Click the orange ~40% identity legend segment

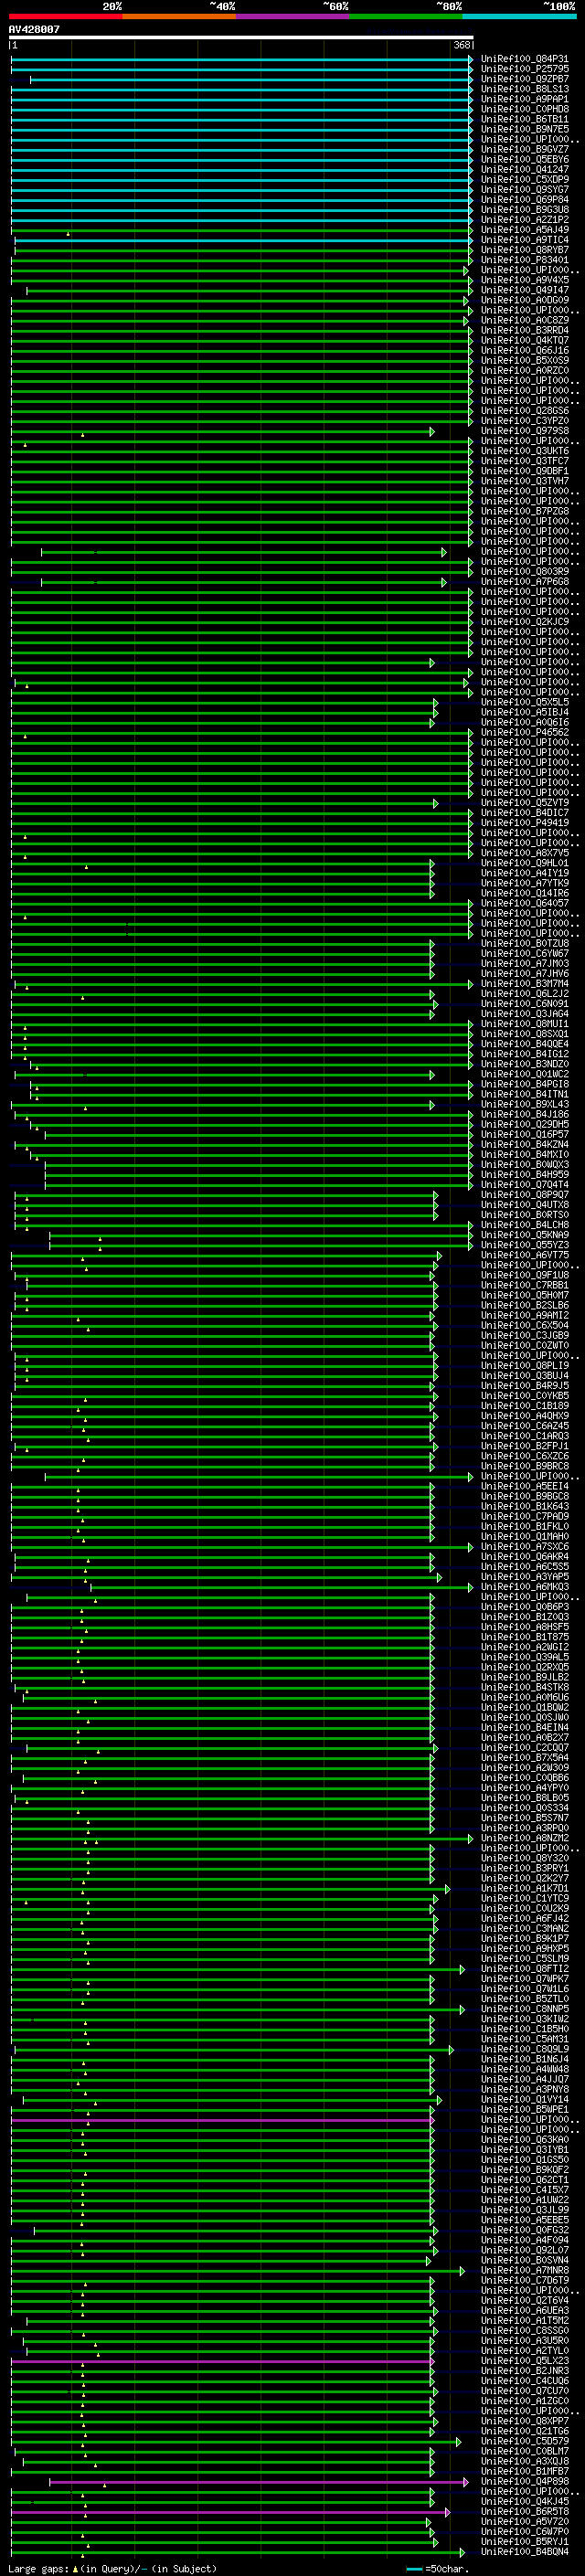click(x=179, y=17)
